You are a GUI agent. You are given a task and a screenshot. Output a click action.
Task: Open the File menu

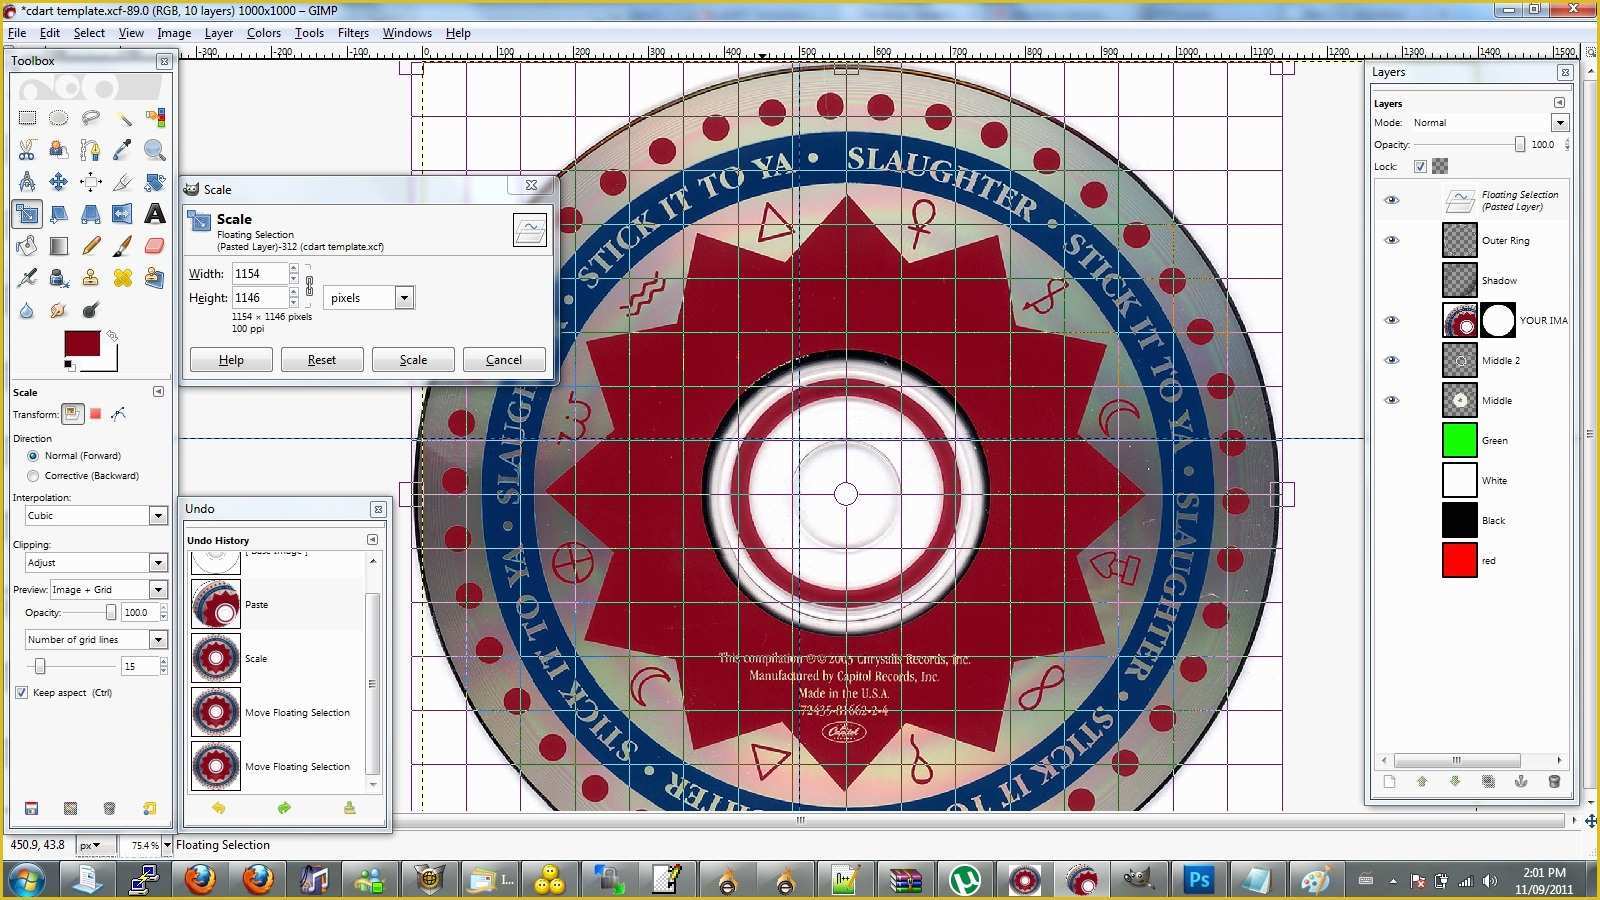click(x=17, y=33)
